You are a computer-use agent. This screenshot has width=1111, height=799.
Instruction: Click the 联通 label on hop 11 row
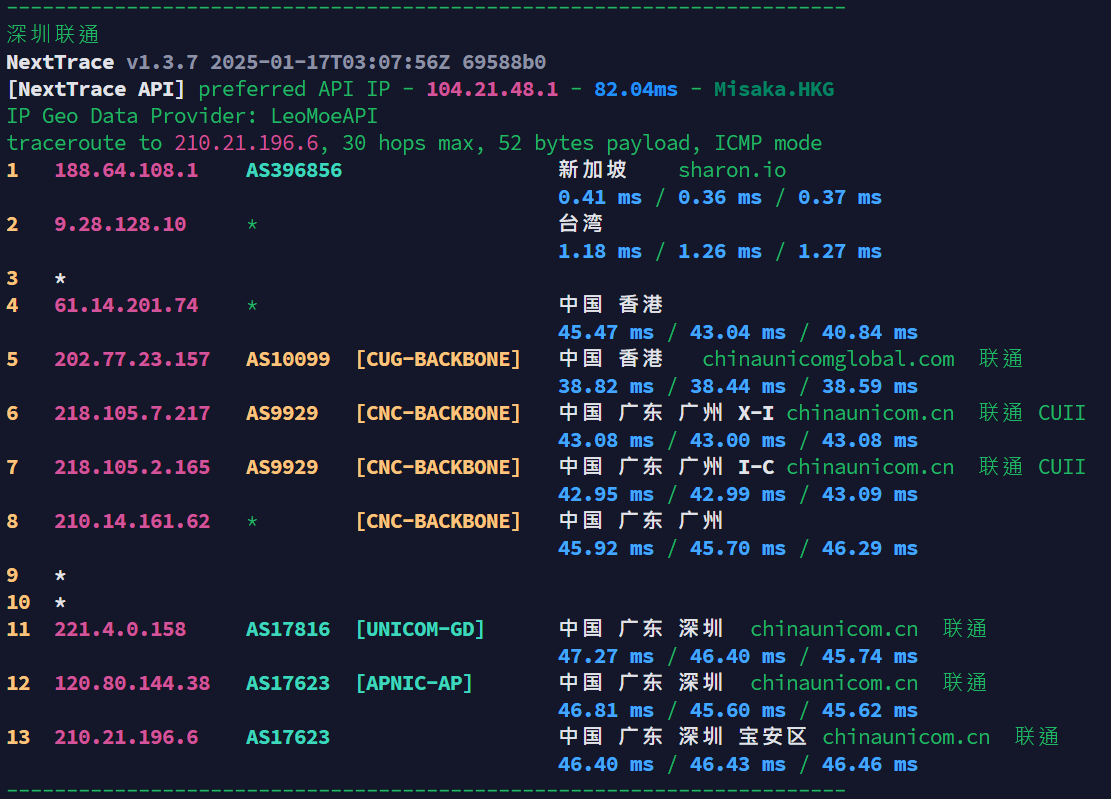point(965,628)
